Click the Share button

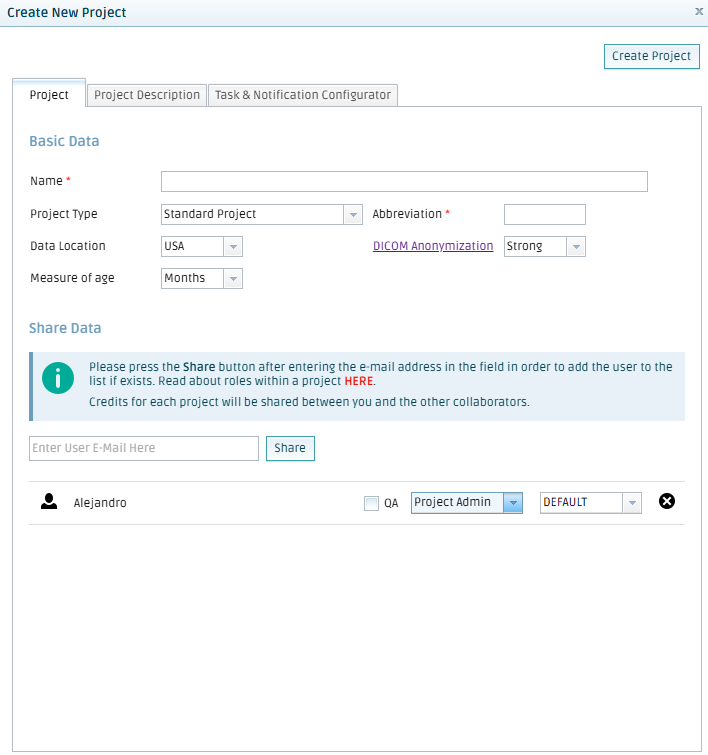point(290,448)
